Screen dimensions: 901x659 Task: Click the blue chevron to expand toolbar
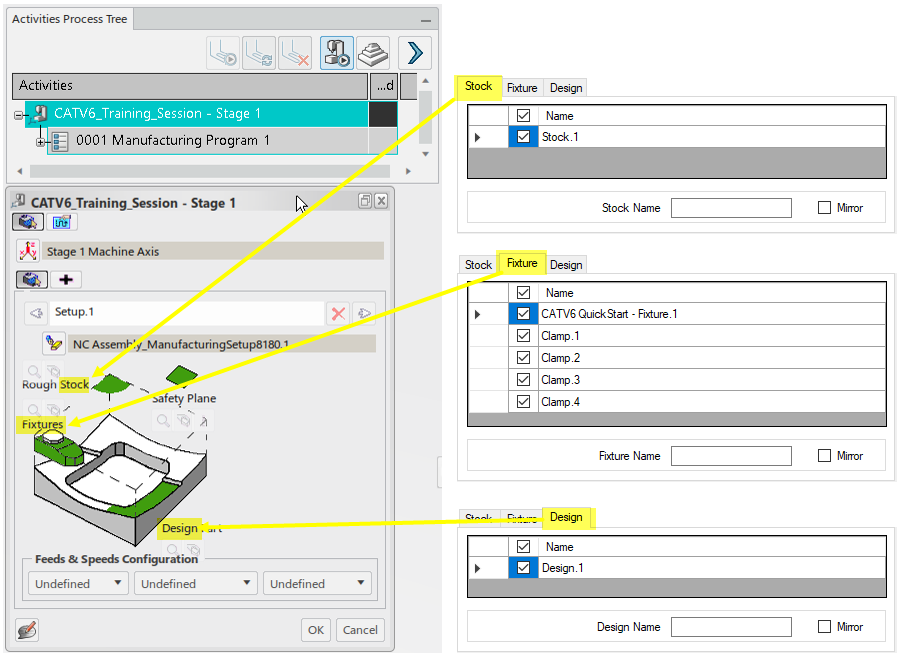[x=415, y=53]
